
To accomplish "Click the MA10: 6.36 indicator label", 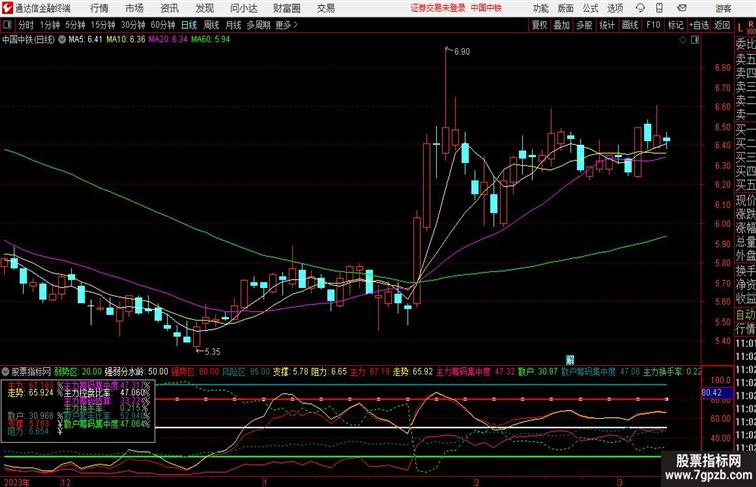I will (125, 40).
